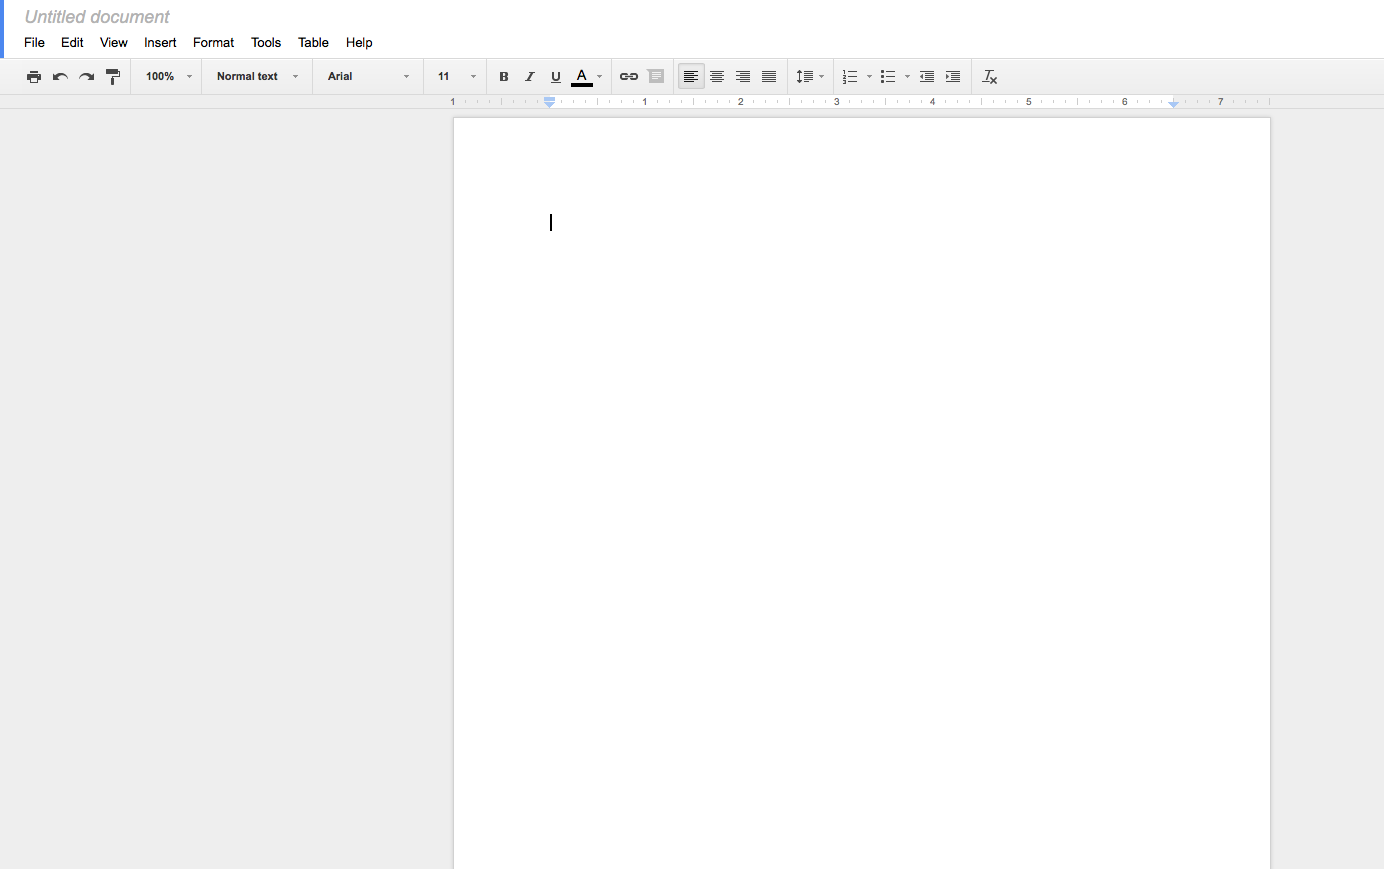Apply a numbered list
The image size is (1384, 869).
pos(851,76)
